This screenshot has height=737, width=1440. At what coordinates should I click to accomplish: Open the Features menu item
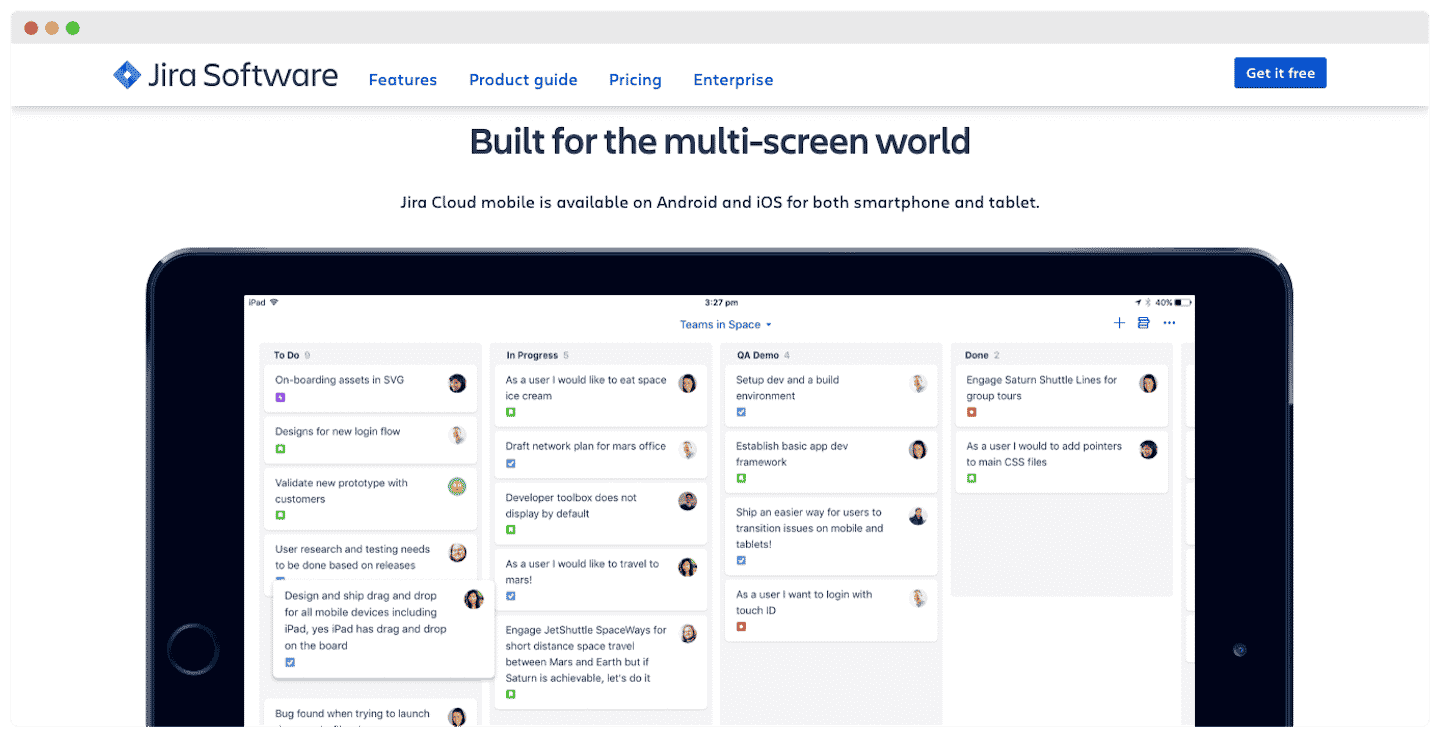pyautogui.click(x=403, y=80)
